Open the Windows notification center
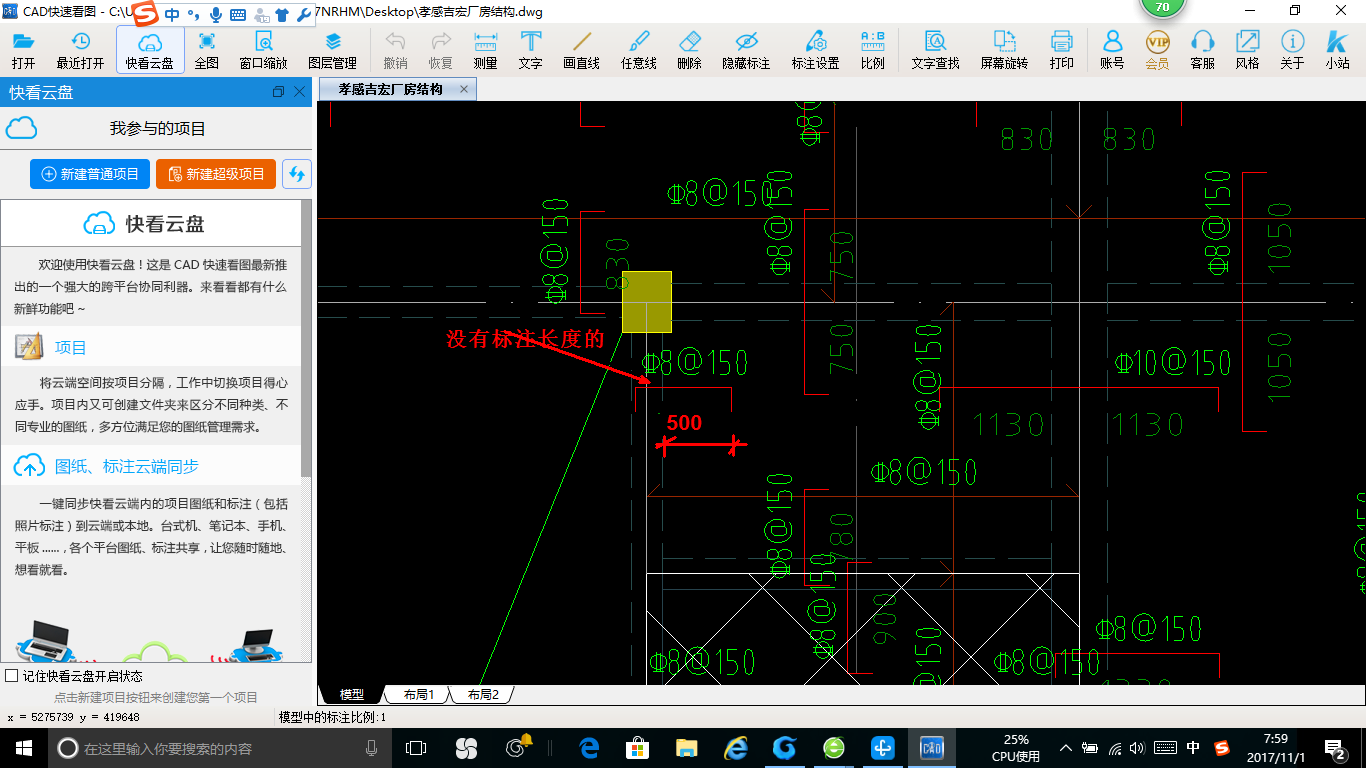1366x768 pixels. point(1335,747)
